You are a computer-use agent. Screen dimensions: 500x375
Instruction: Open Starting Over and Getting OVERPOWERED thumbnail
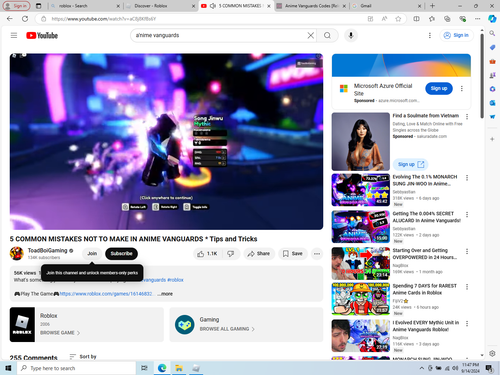pyautogui.click(x=361, y=263)
